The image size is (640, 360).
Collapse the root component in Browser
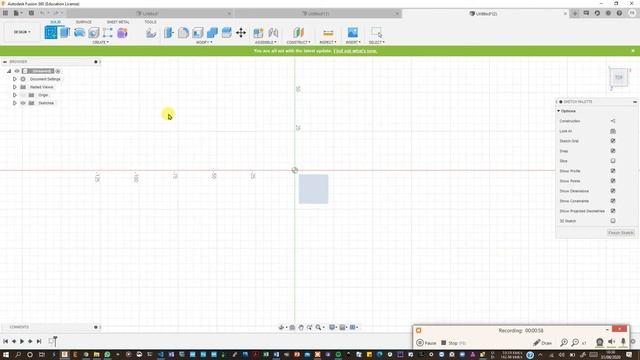click(x=9, y=71)
